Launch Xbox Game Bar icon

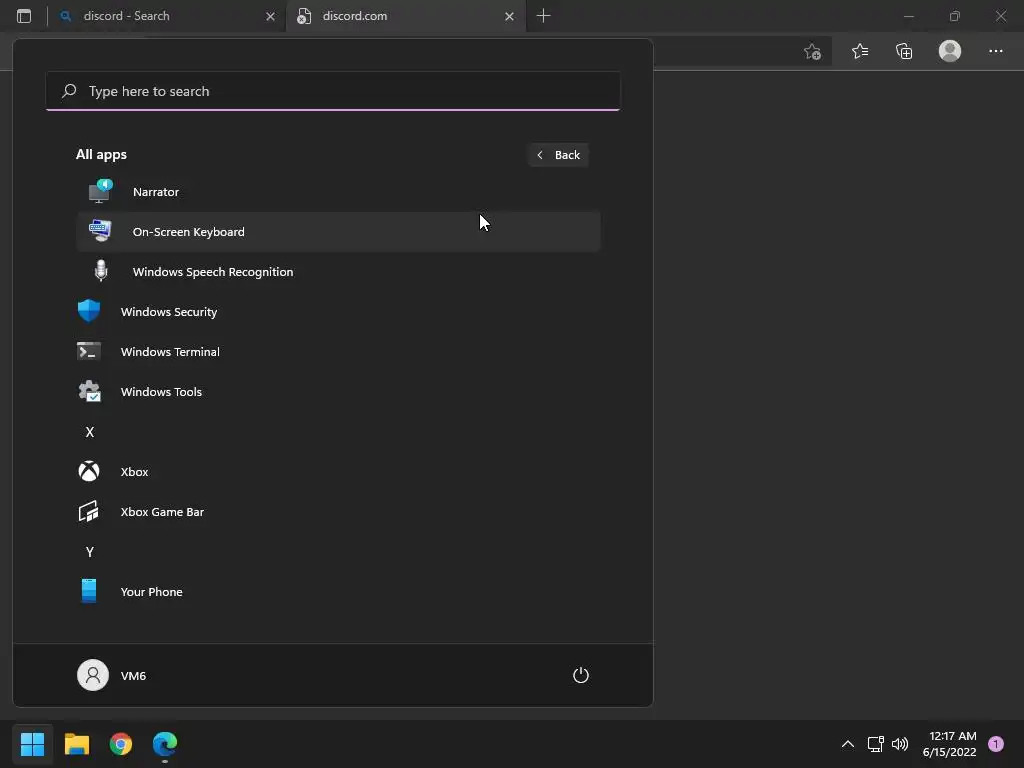[89, 511]
